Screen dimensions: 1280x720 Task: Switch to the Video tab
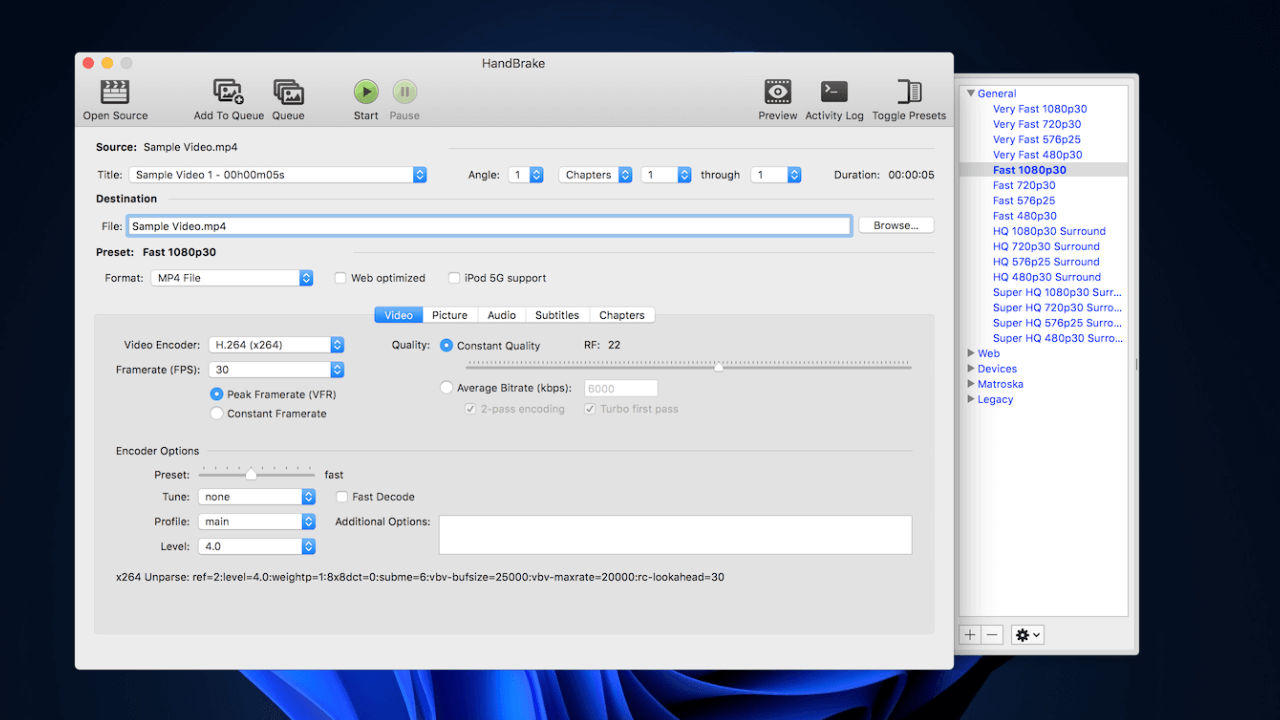point(398,315)
